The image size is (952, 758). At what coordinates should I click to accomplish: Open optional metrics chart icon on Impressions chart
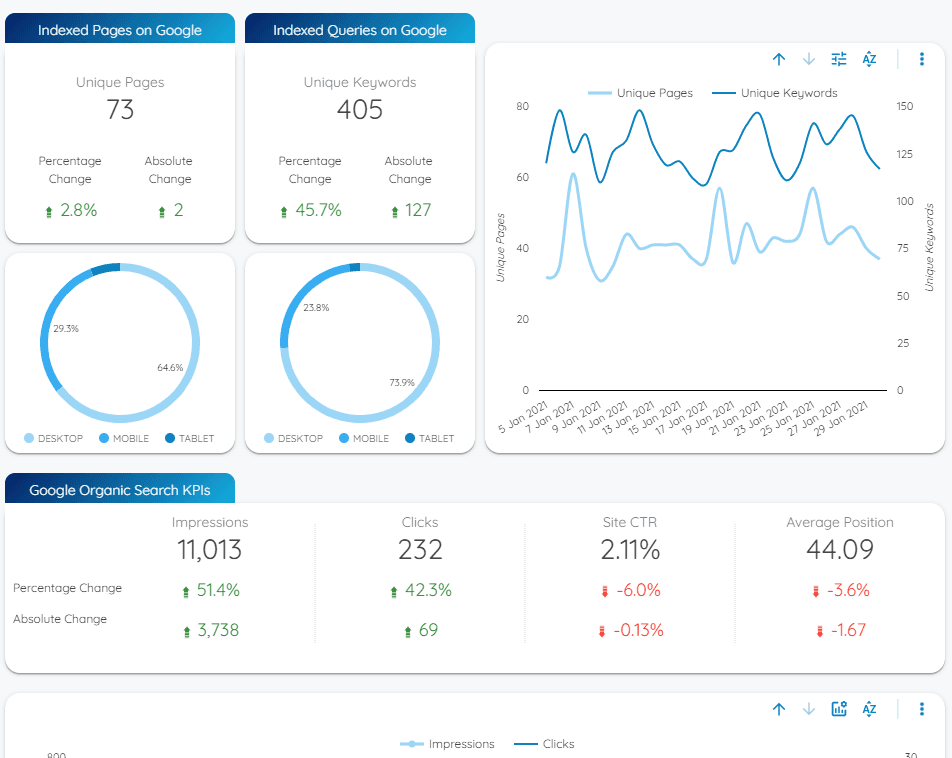[839, 709]
